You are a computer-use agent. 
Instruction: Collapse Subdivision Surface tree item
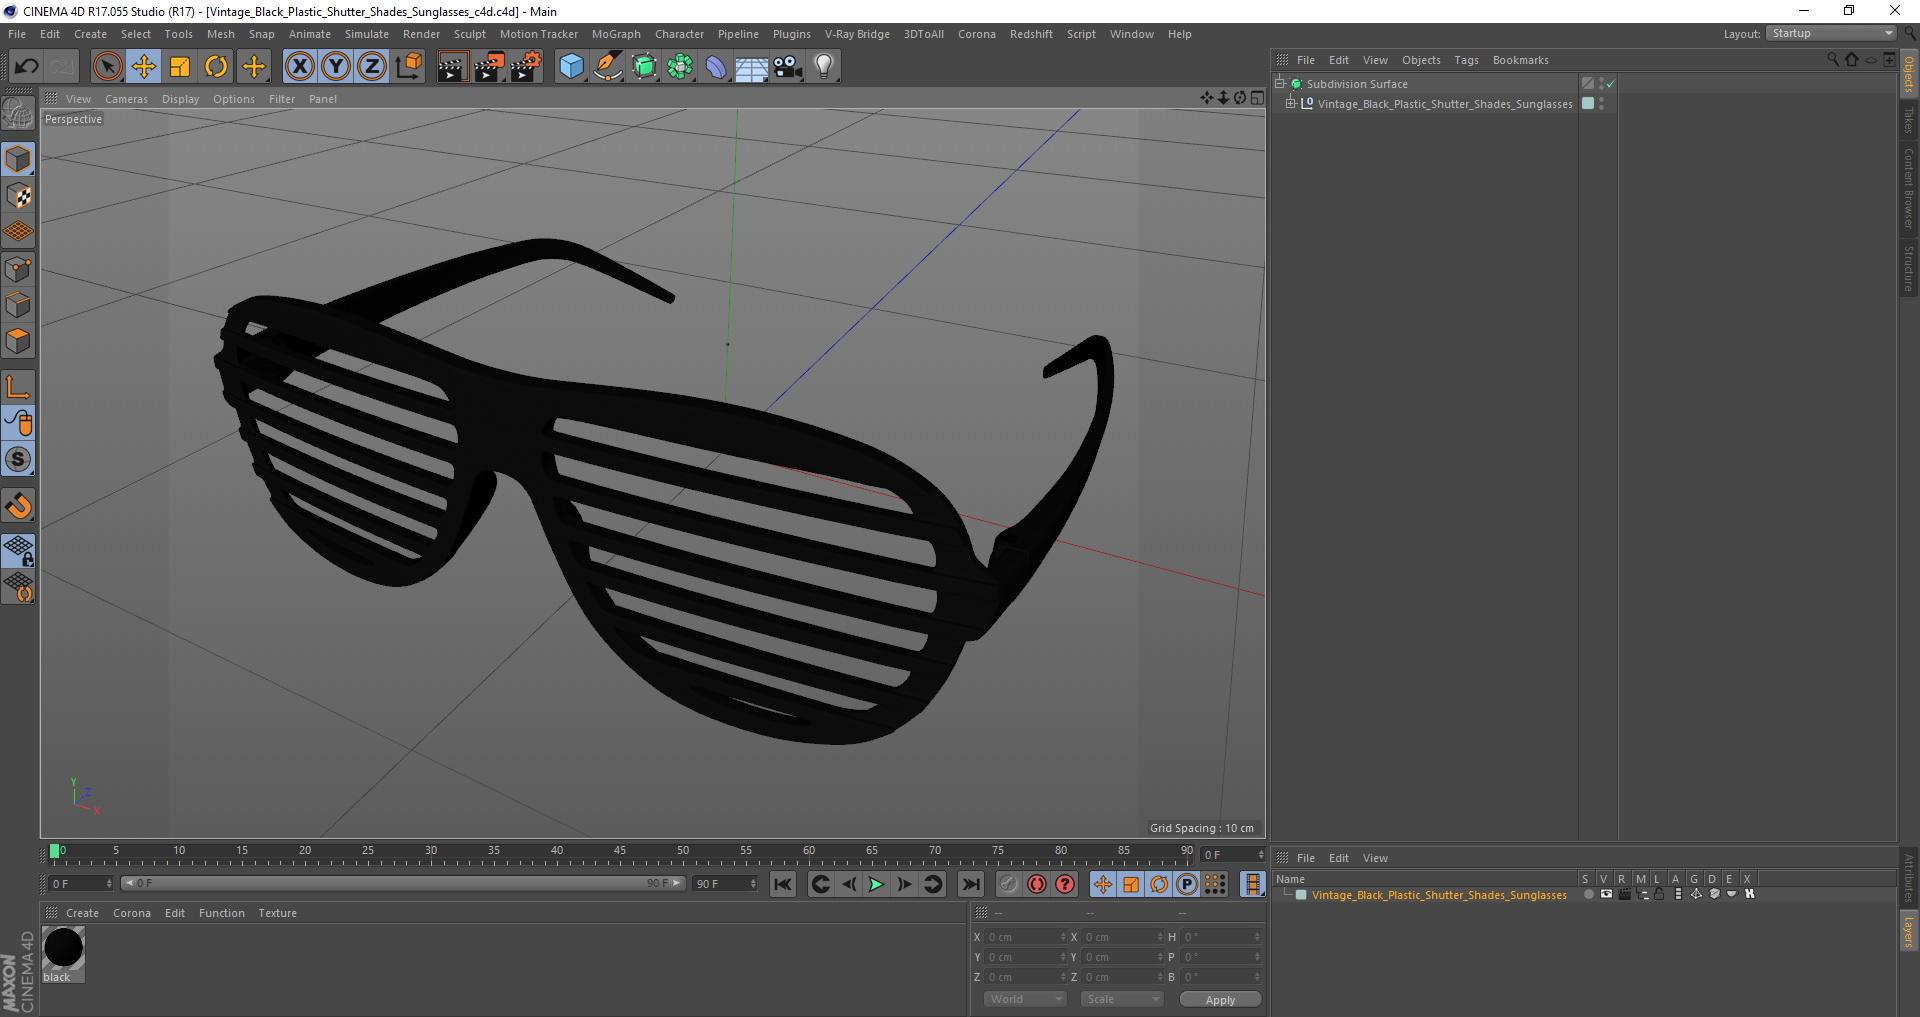click(x=1279, y=84)
